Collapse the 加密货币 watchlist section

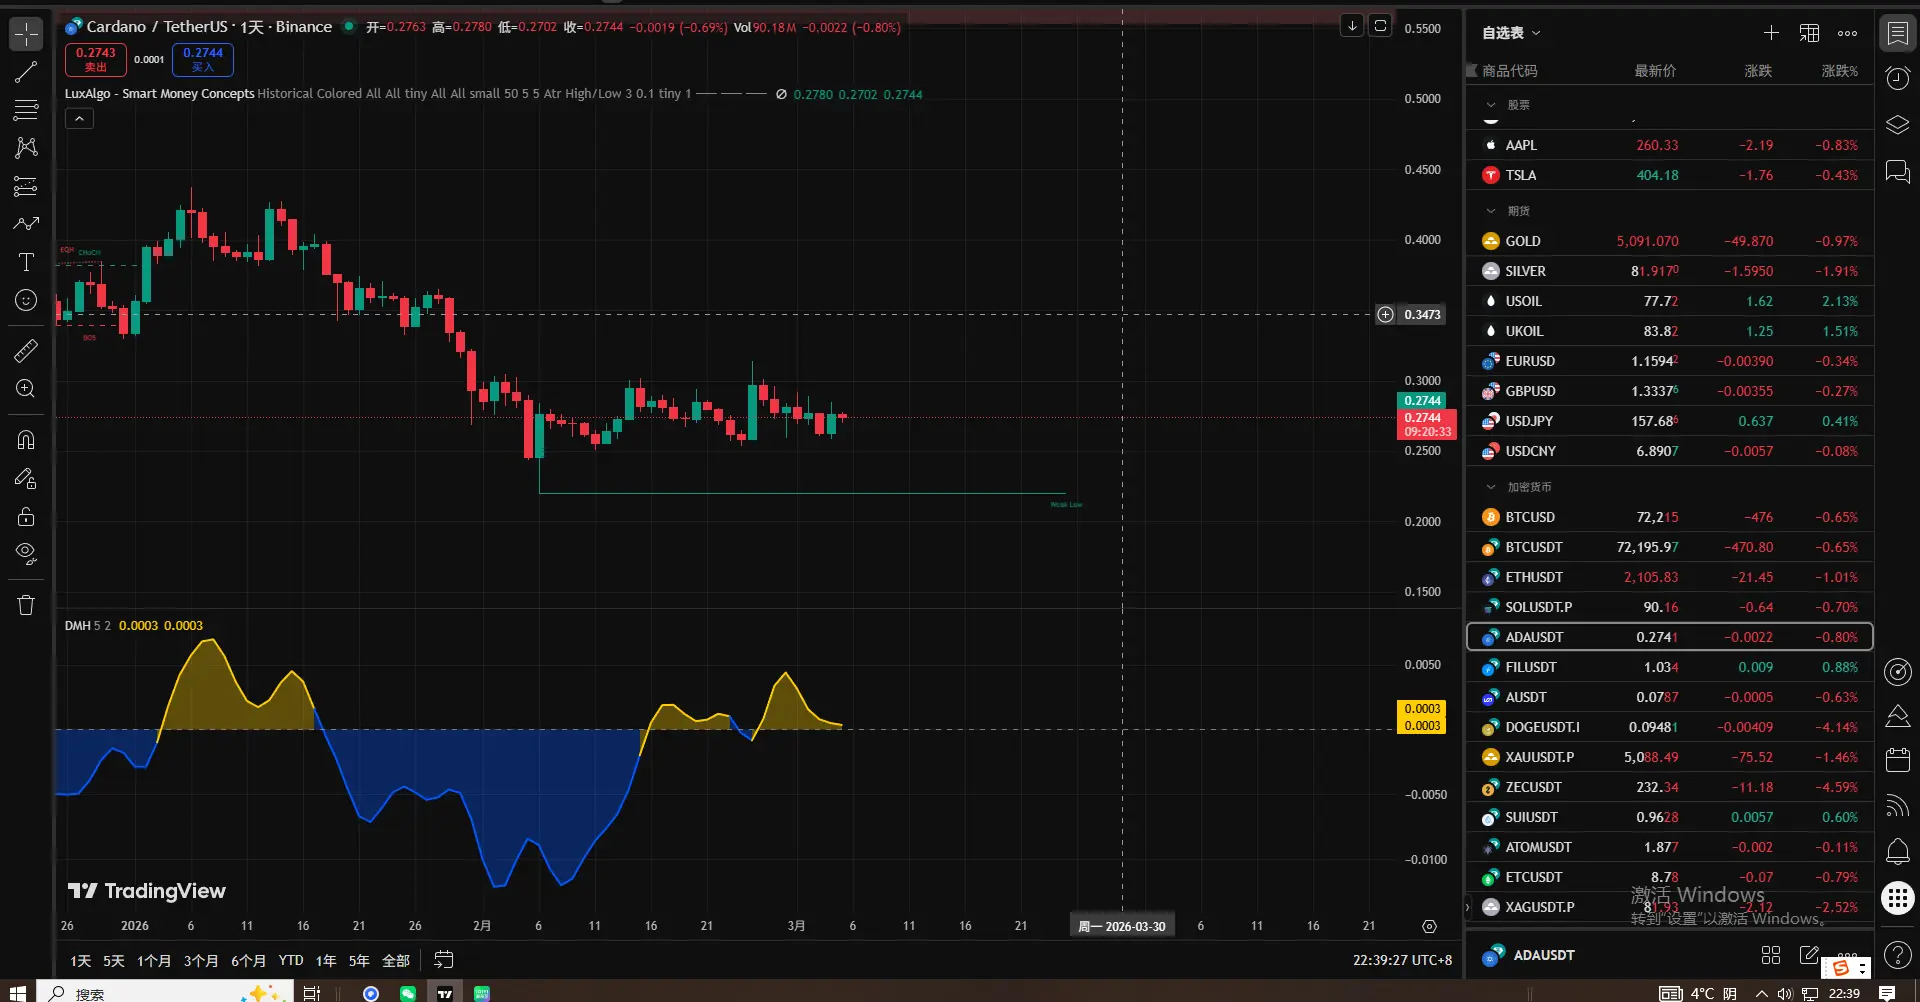(x=1491, y=487)
